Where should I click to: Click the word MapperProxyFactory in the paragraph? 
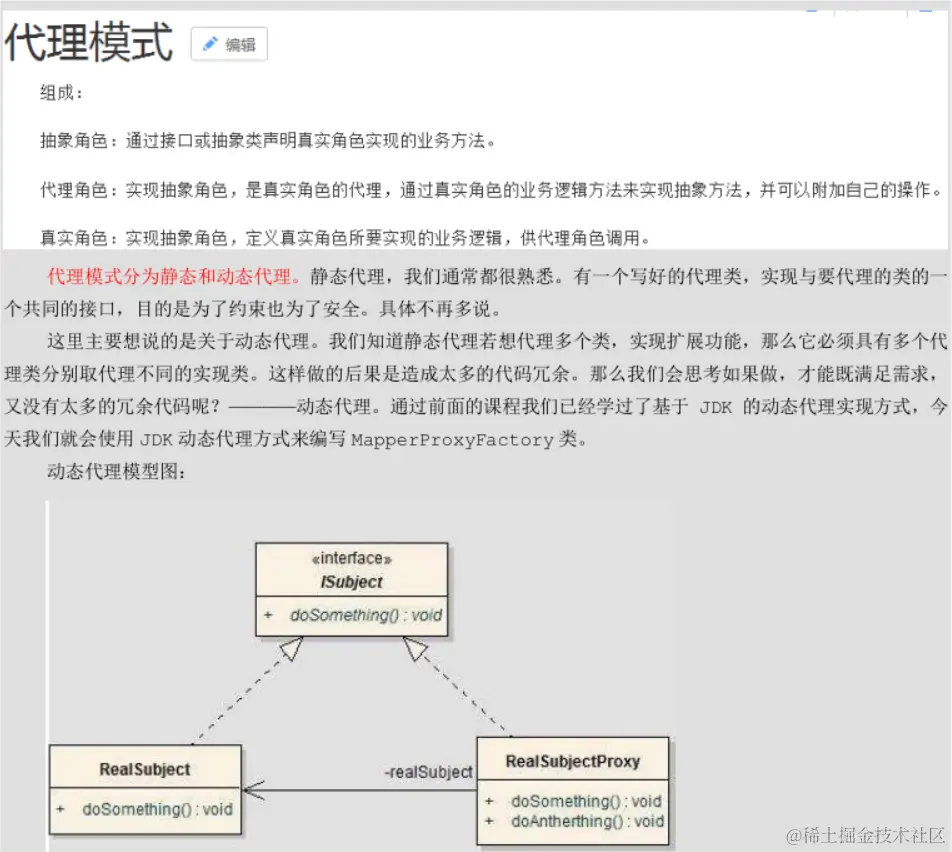[x=452, y=440]
